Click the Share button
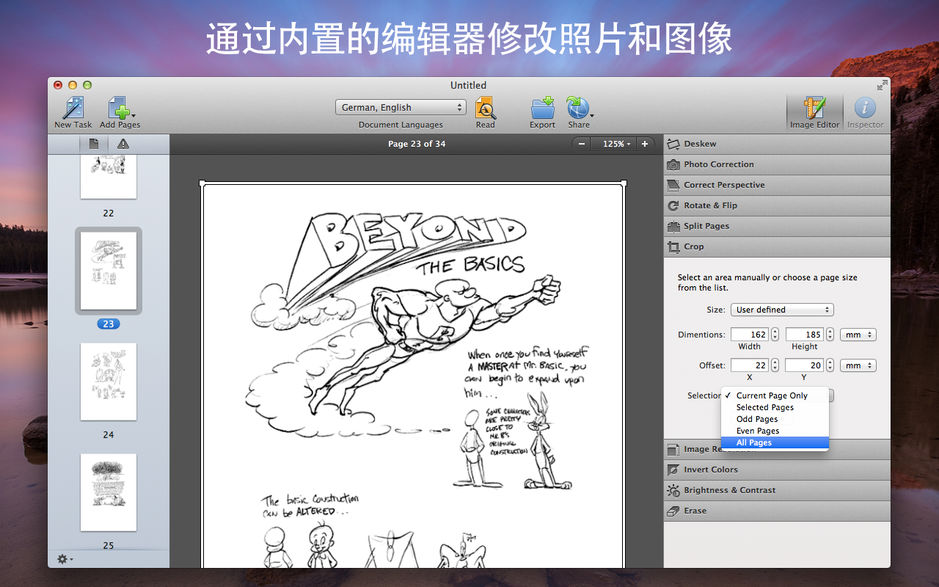The height and width of the screenshot is (587, 939). pos(578,110)
